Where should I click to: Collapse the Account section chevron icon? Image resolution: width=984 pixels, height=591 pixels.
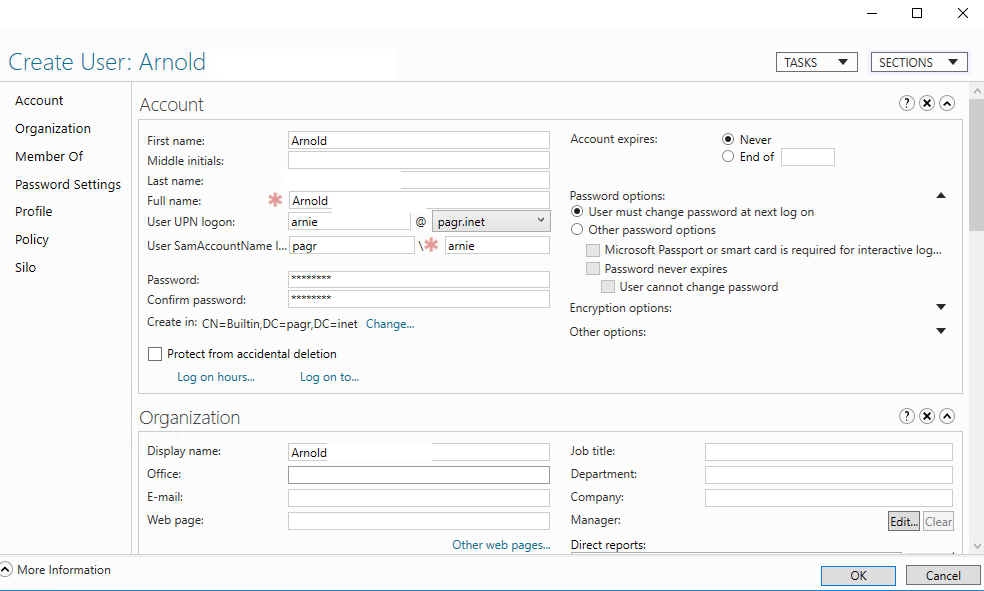(947, 103)
